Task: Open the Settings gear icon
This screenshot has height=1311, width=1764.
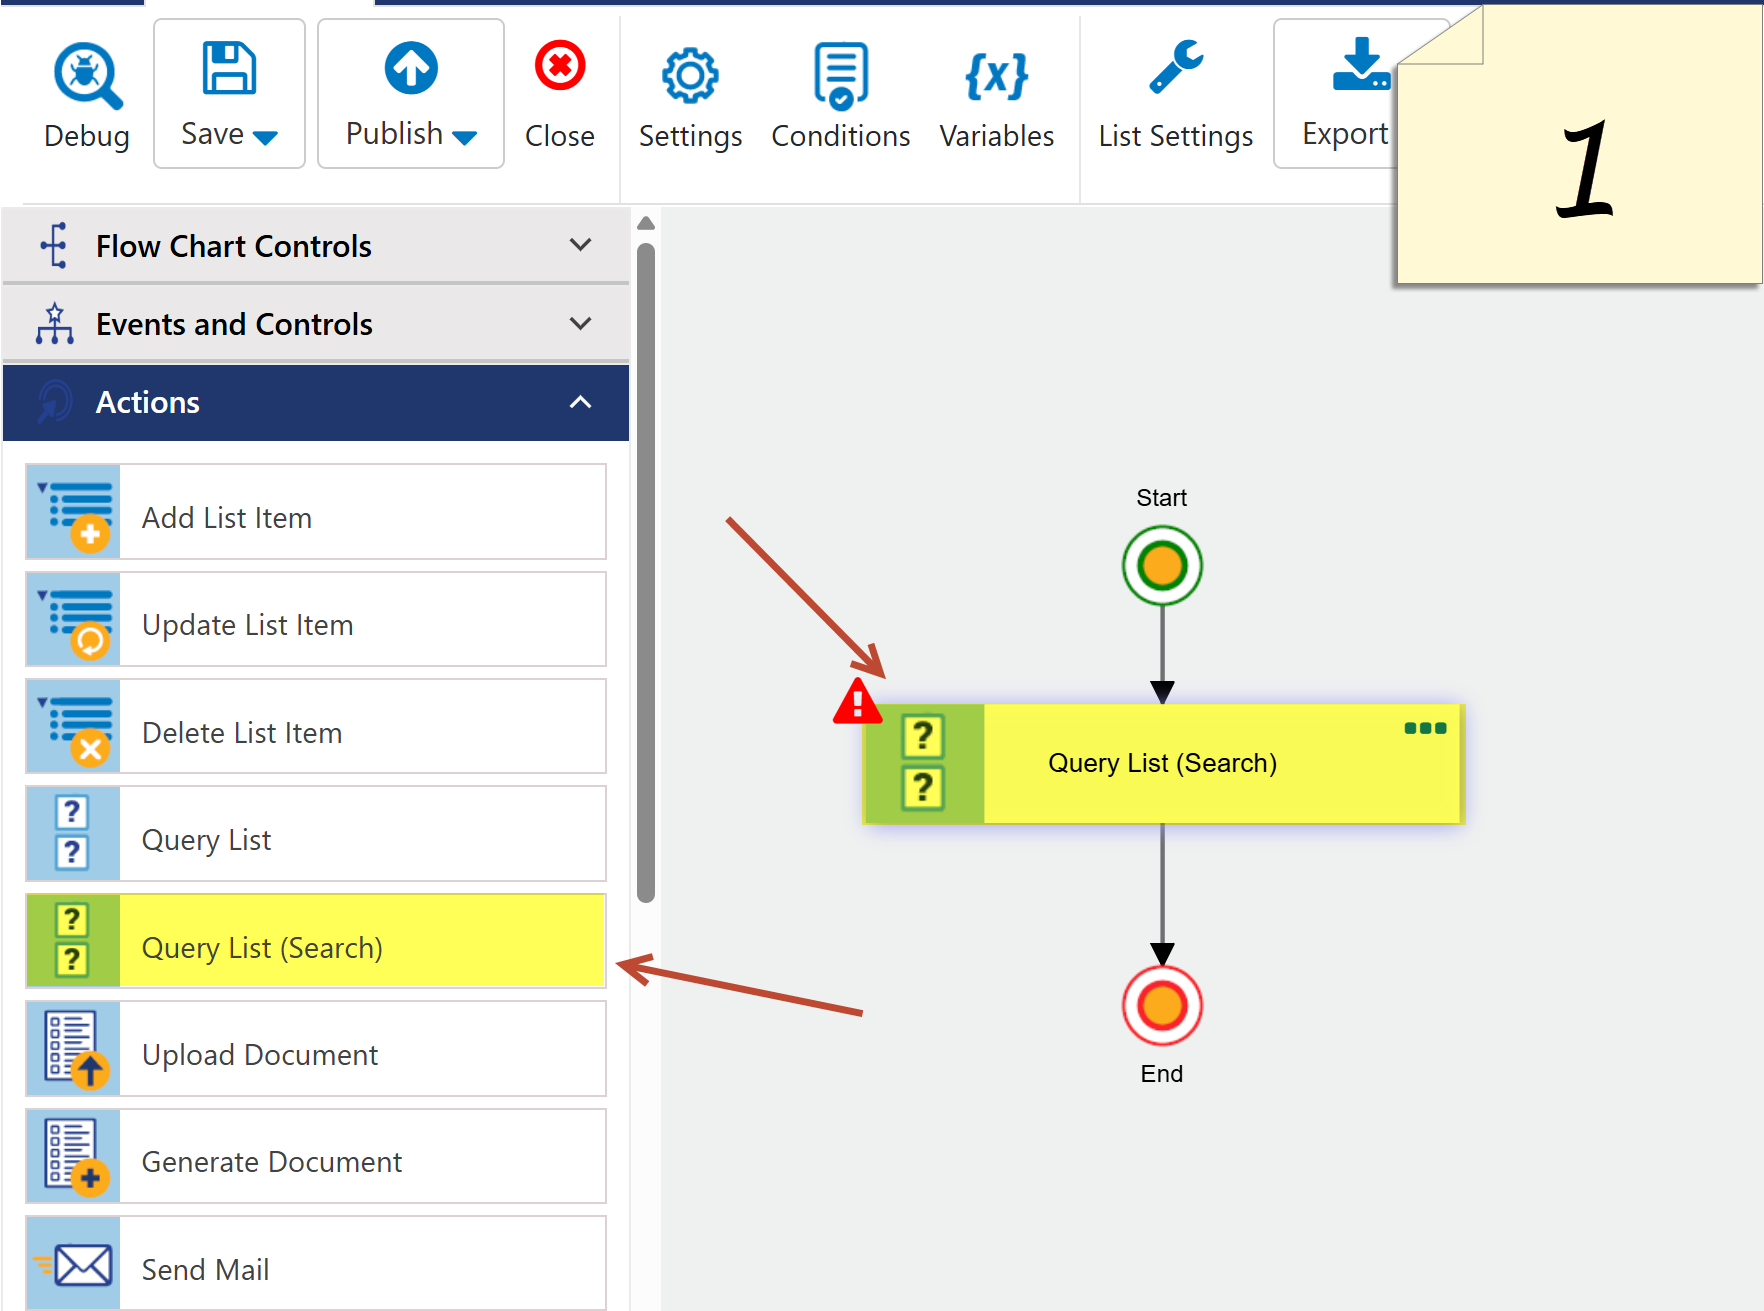Action: [690, 75]
